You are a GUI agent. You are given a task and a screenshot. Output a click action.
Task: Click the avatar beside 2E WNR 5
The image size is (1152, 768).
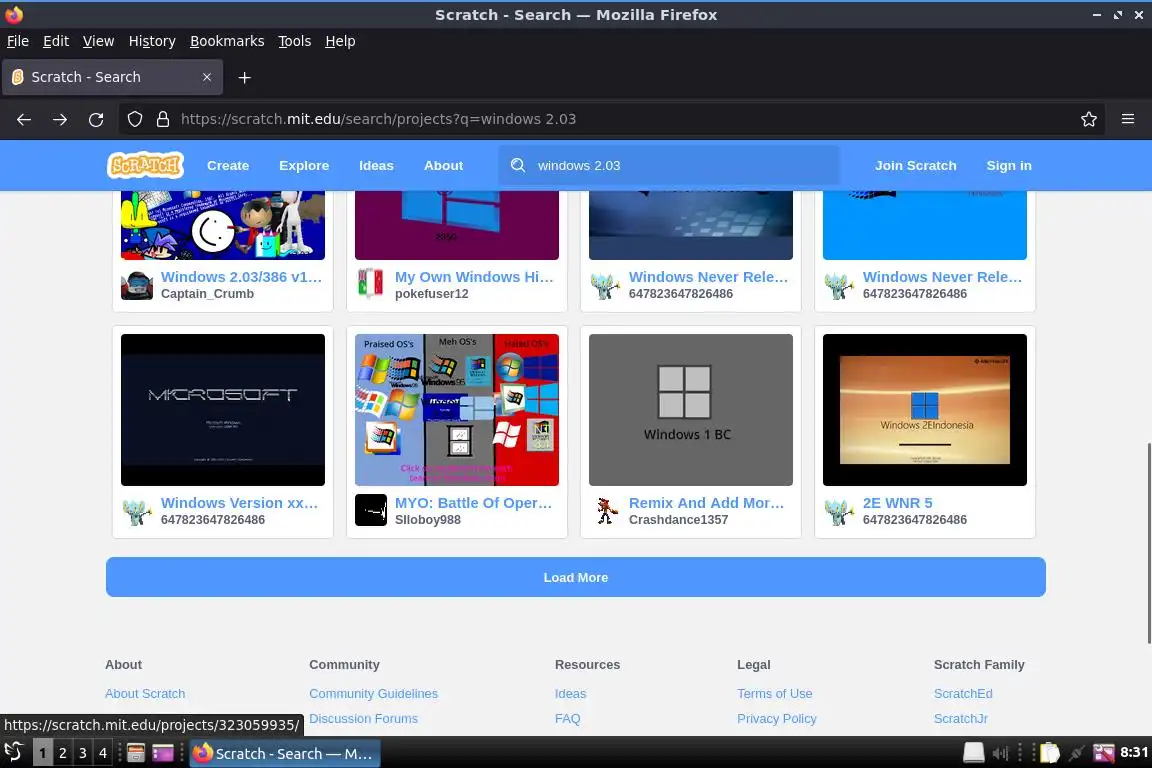[x=838, y=510]
